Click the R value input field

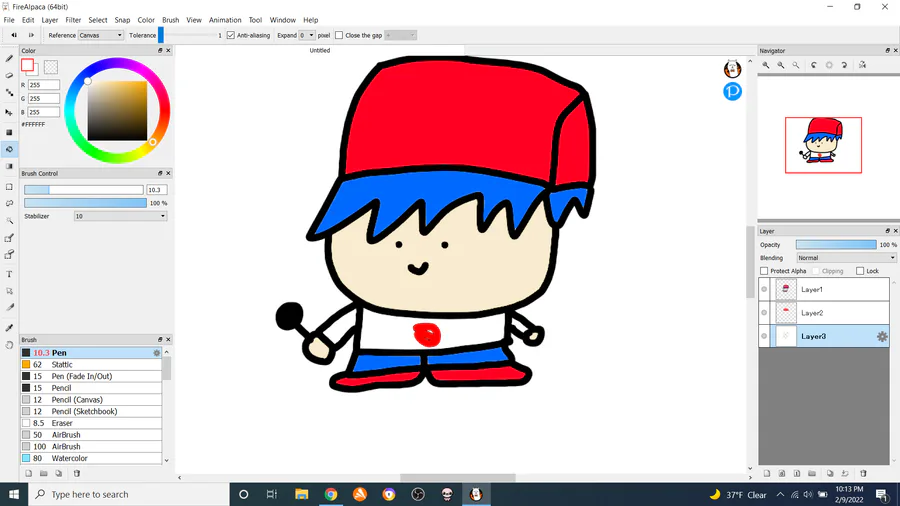[44, 85]
